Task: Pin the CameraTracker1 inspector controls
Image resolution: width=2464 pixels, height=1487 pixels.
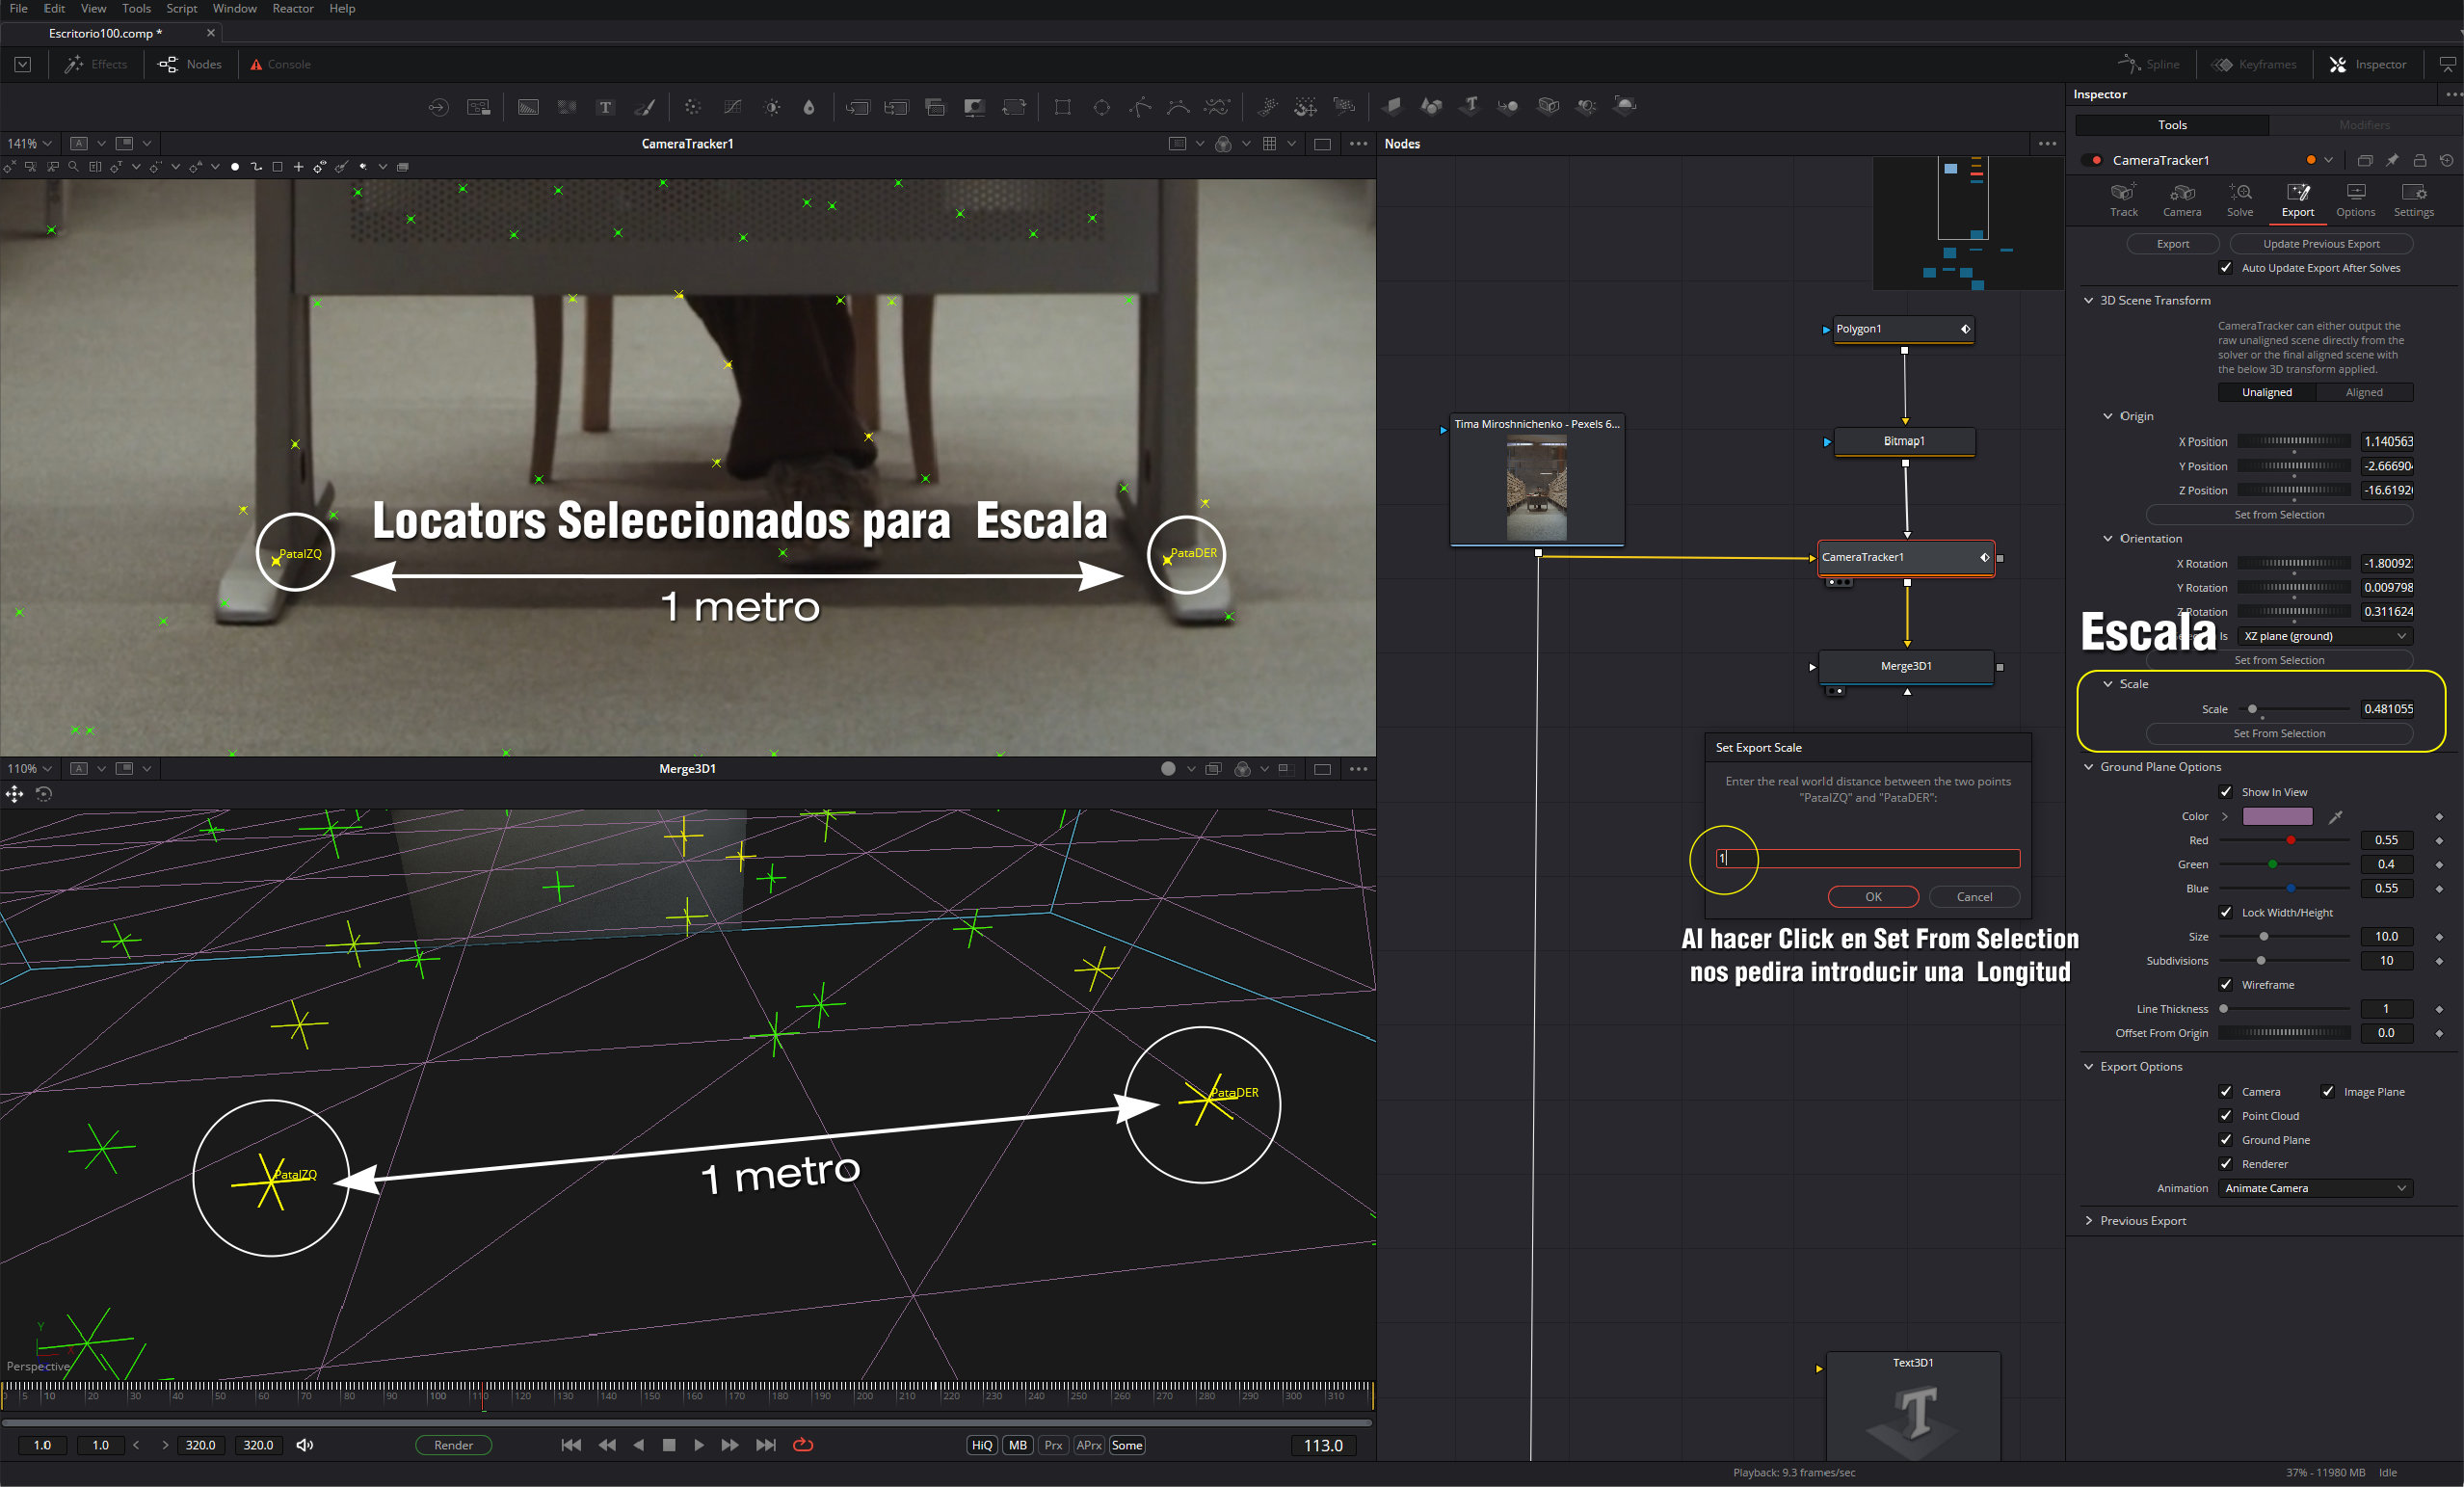Action: 2391,160
